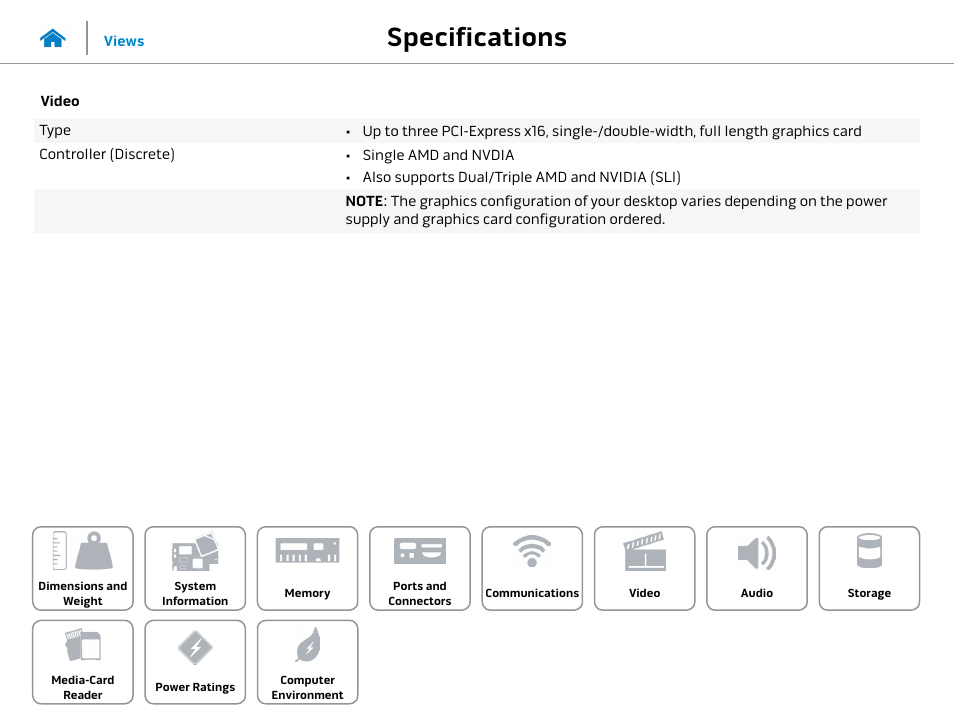
Task: Show the Storage specifications
Action: [869, 568]
